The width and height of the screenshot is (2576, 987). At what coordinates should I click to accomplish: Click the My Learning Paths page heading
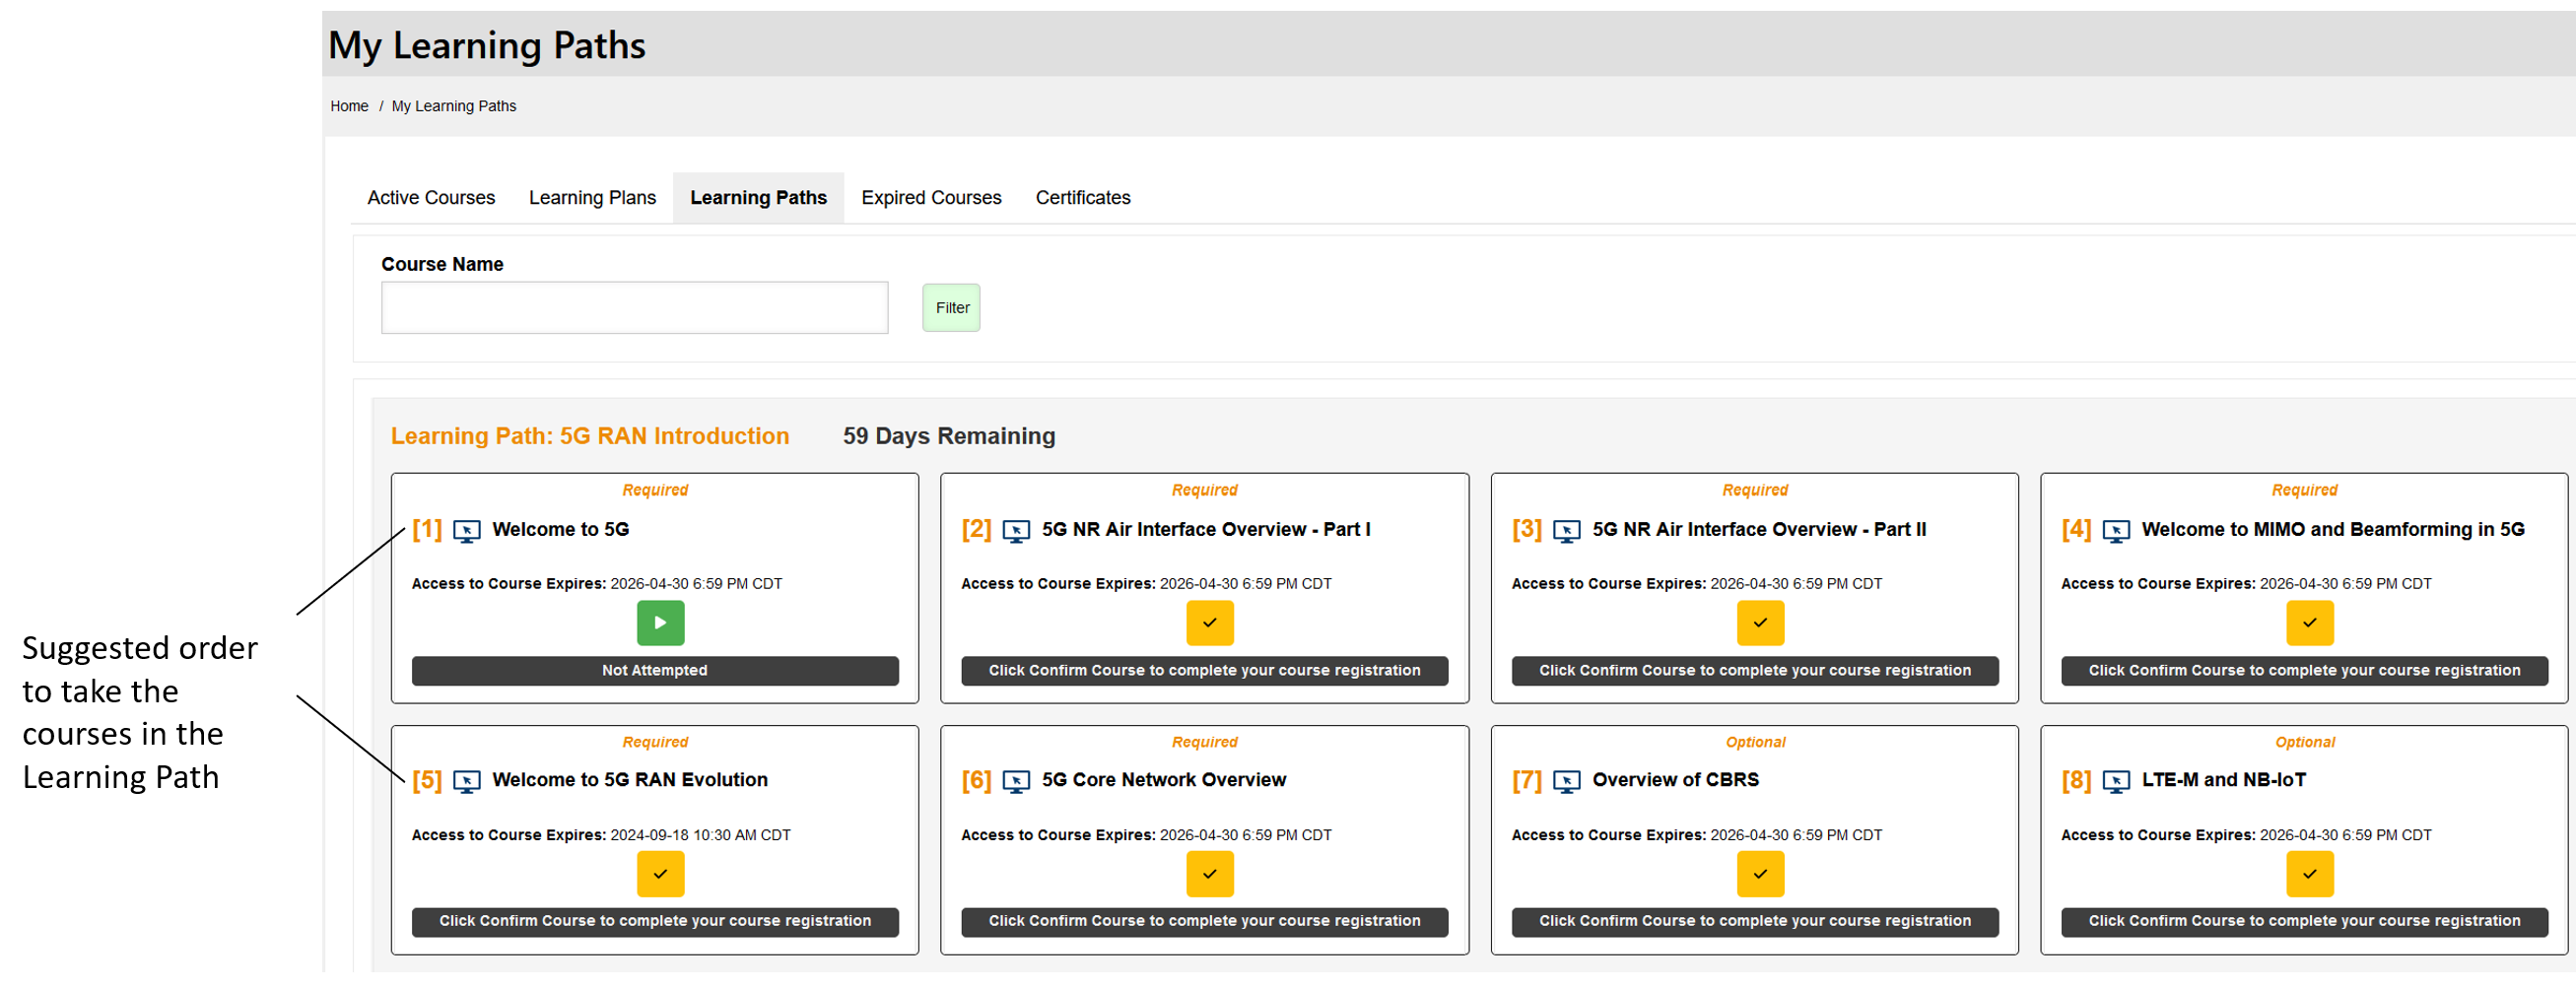487,46
